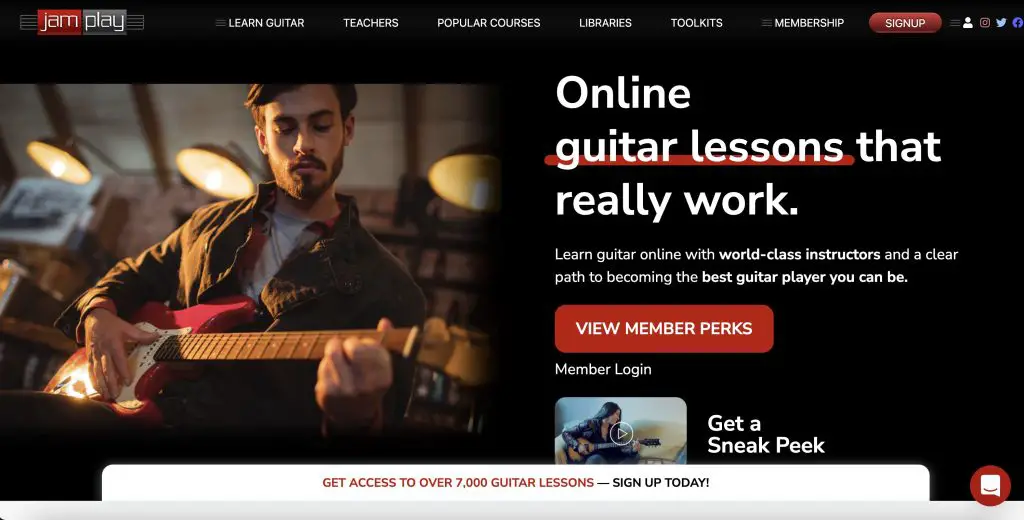
Task: Go to the Teachers page
Action: [x=371, y=23]
